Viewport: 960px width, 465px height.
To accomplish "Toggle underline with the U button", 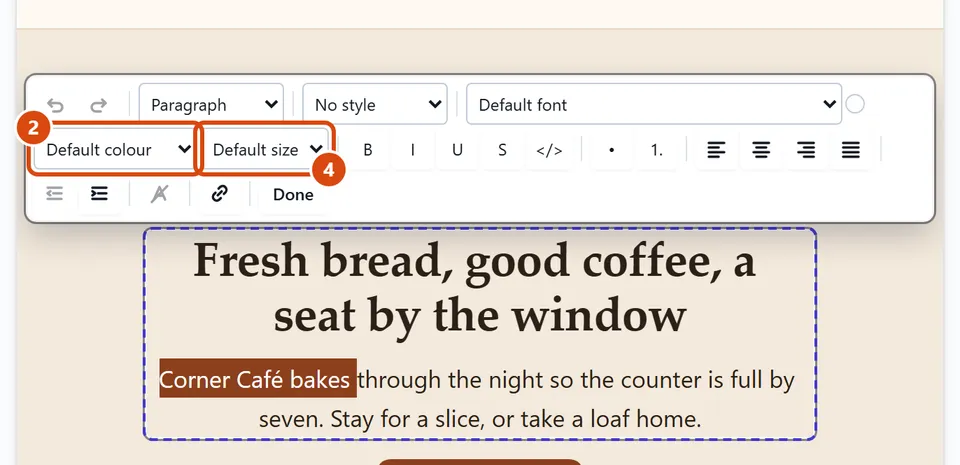I will [457, 150].
